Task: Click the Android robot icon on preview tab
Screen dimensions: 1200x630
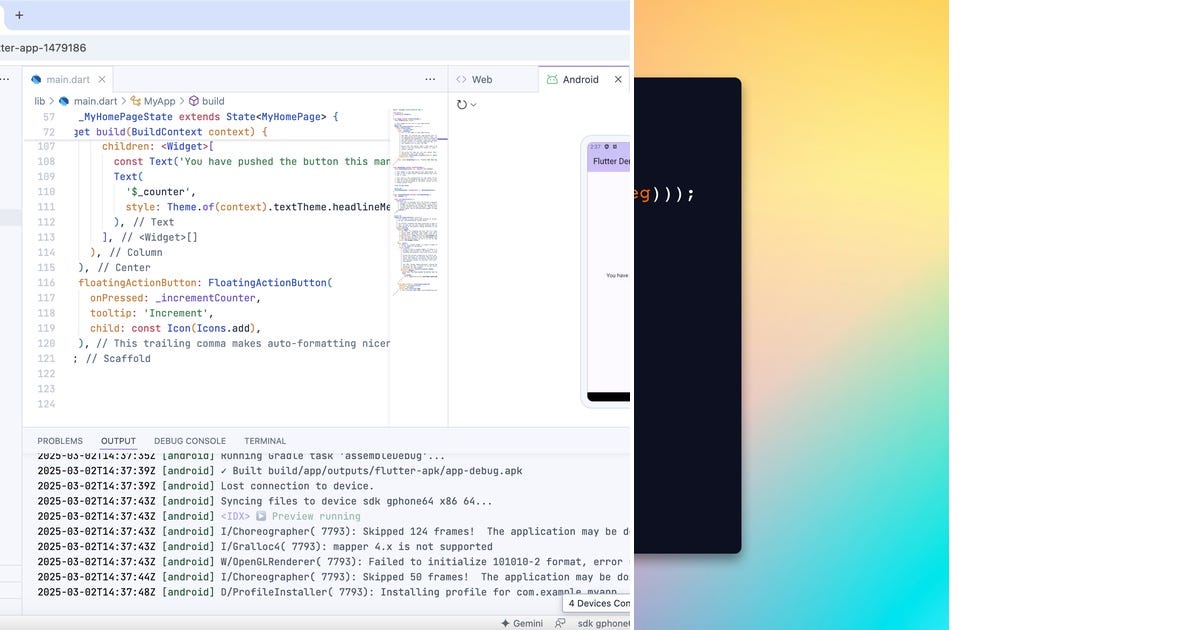Action: pos(552,79)
